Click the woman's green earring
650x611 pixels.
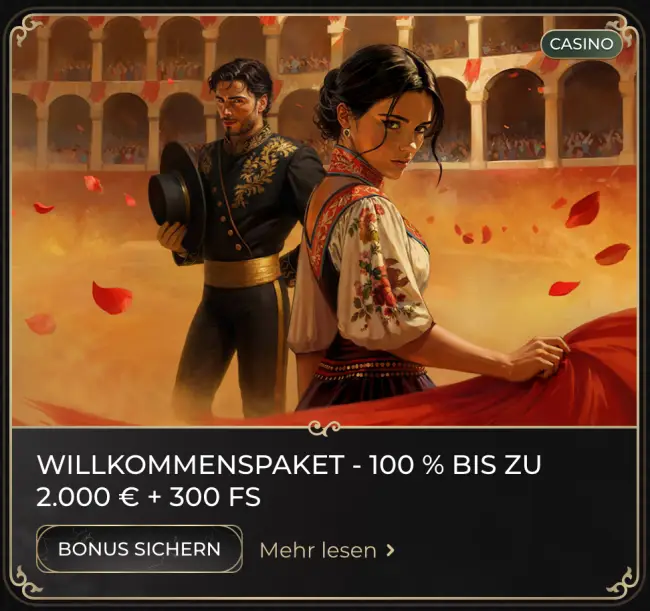pos(346,133)
